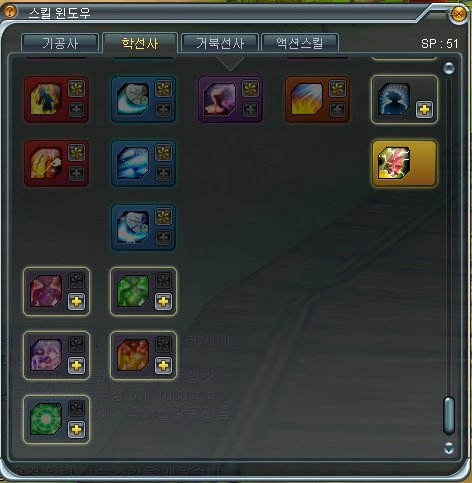The height and width of the screenshot is (483, 472).
Task: Add a point to the green clover gem skill
Action: pyautogui.click(x=163, y=301)
